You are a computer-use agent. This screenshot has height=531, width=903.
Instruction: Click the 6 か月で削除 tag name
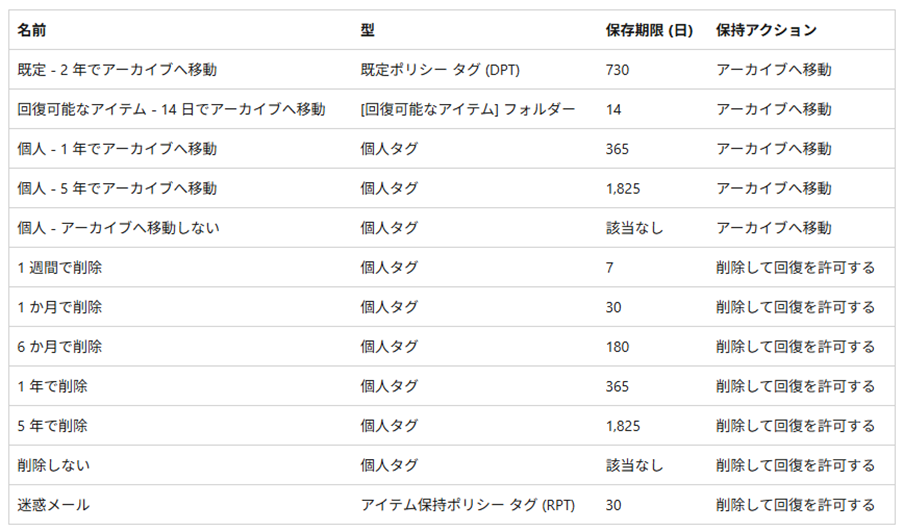tap(59, 347)
